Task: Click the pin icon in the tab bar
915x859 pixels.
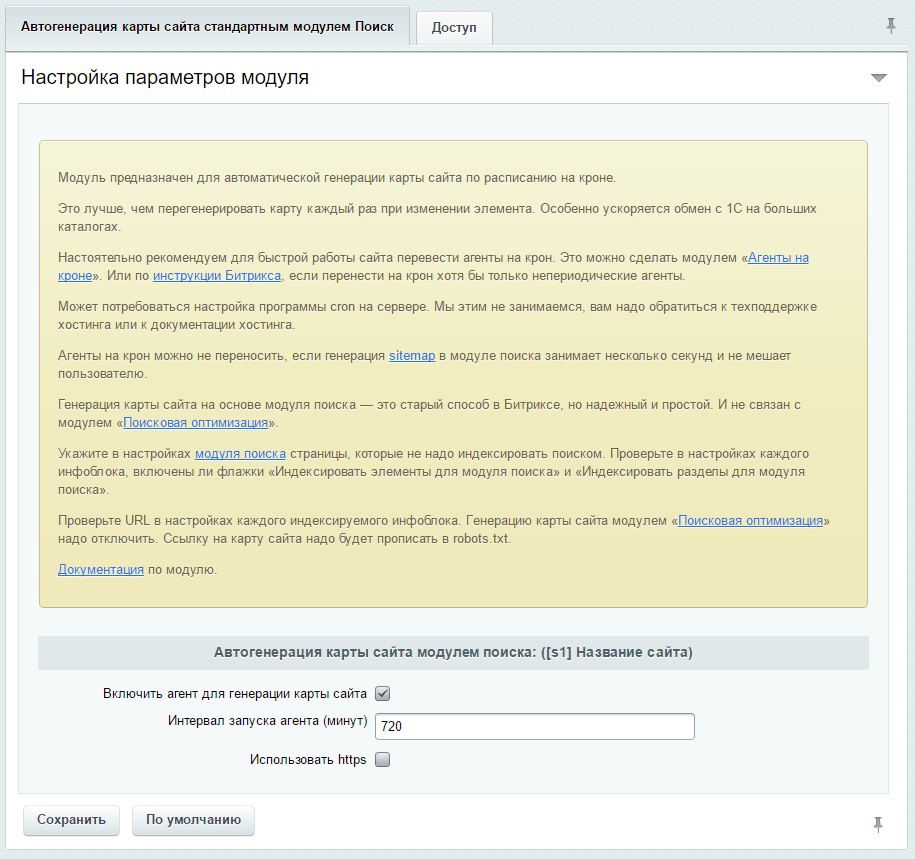Action: coord(891,26)
